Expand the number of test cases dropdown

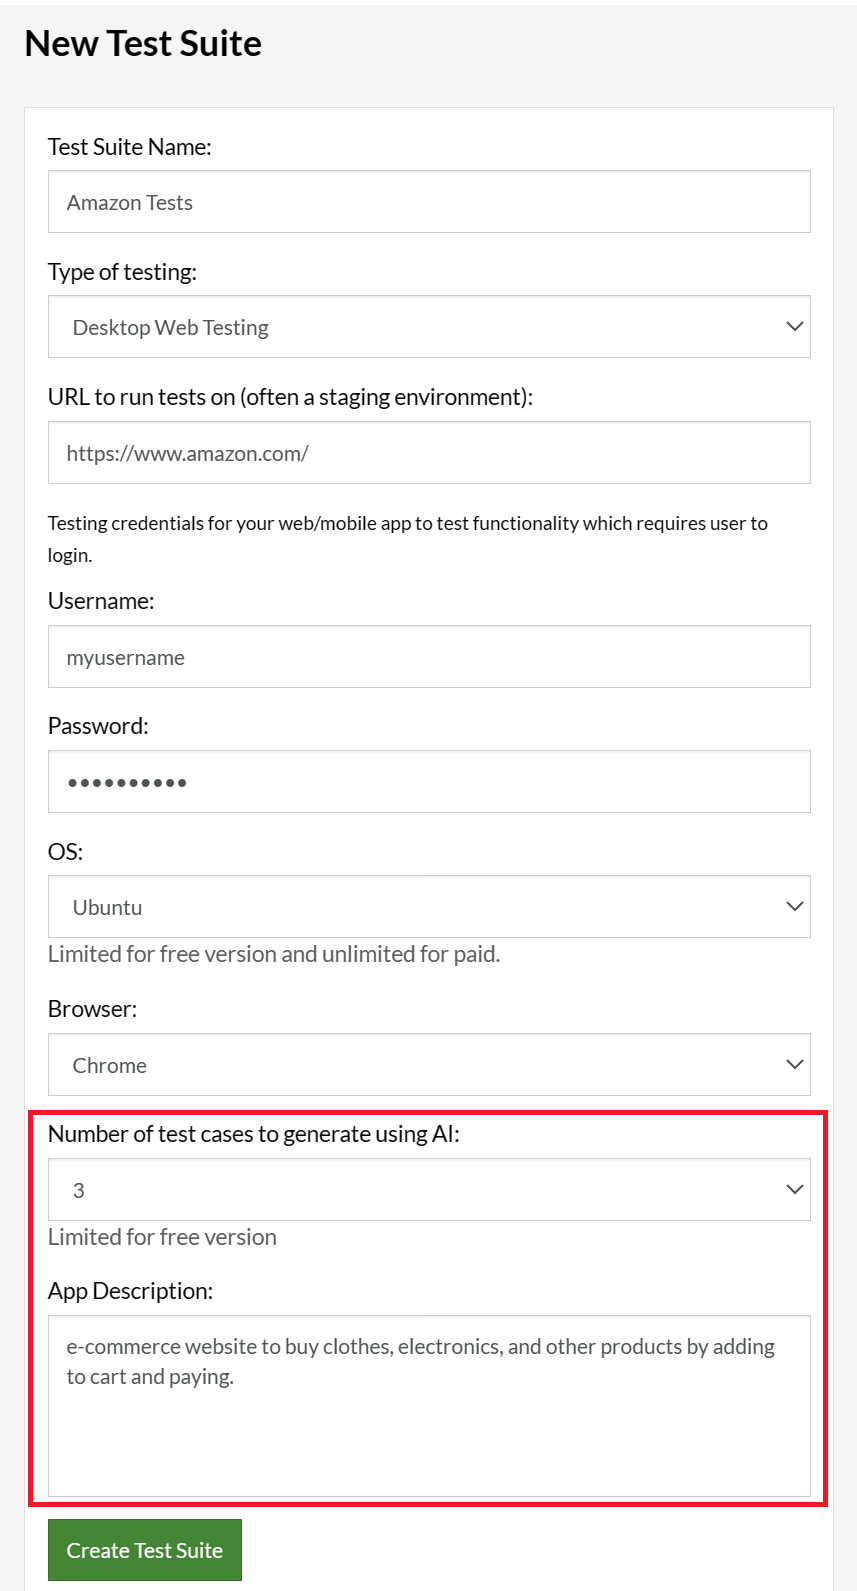pyautogui.click(x=429, y=1190)
